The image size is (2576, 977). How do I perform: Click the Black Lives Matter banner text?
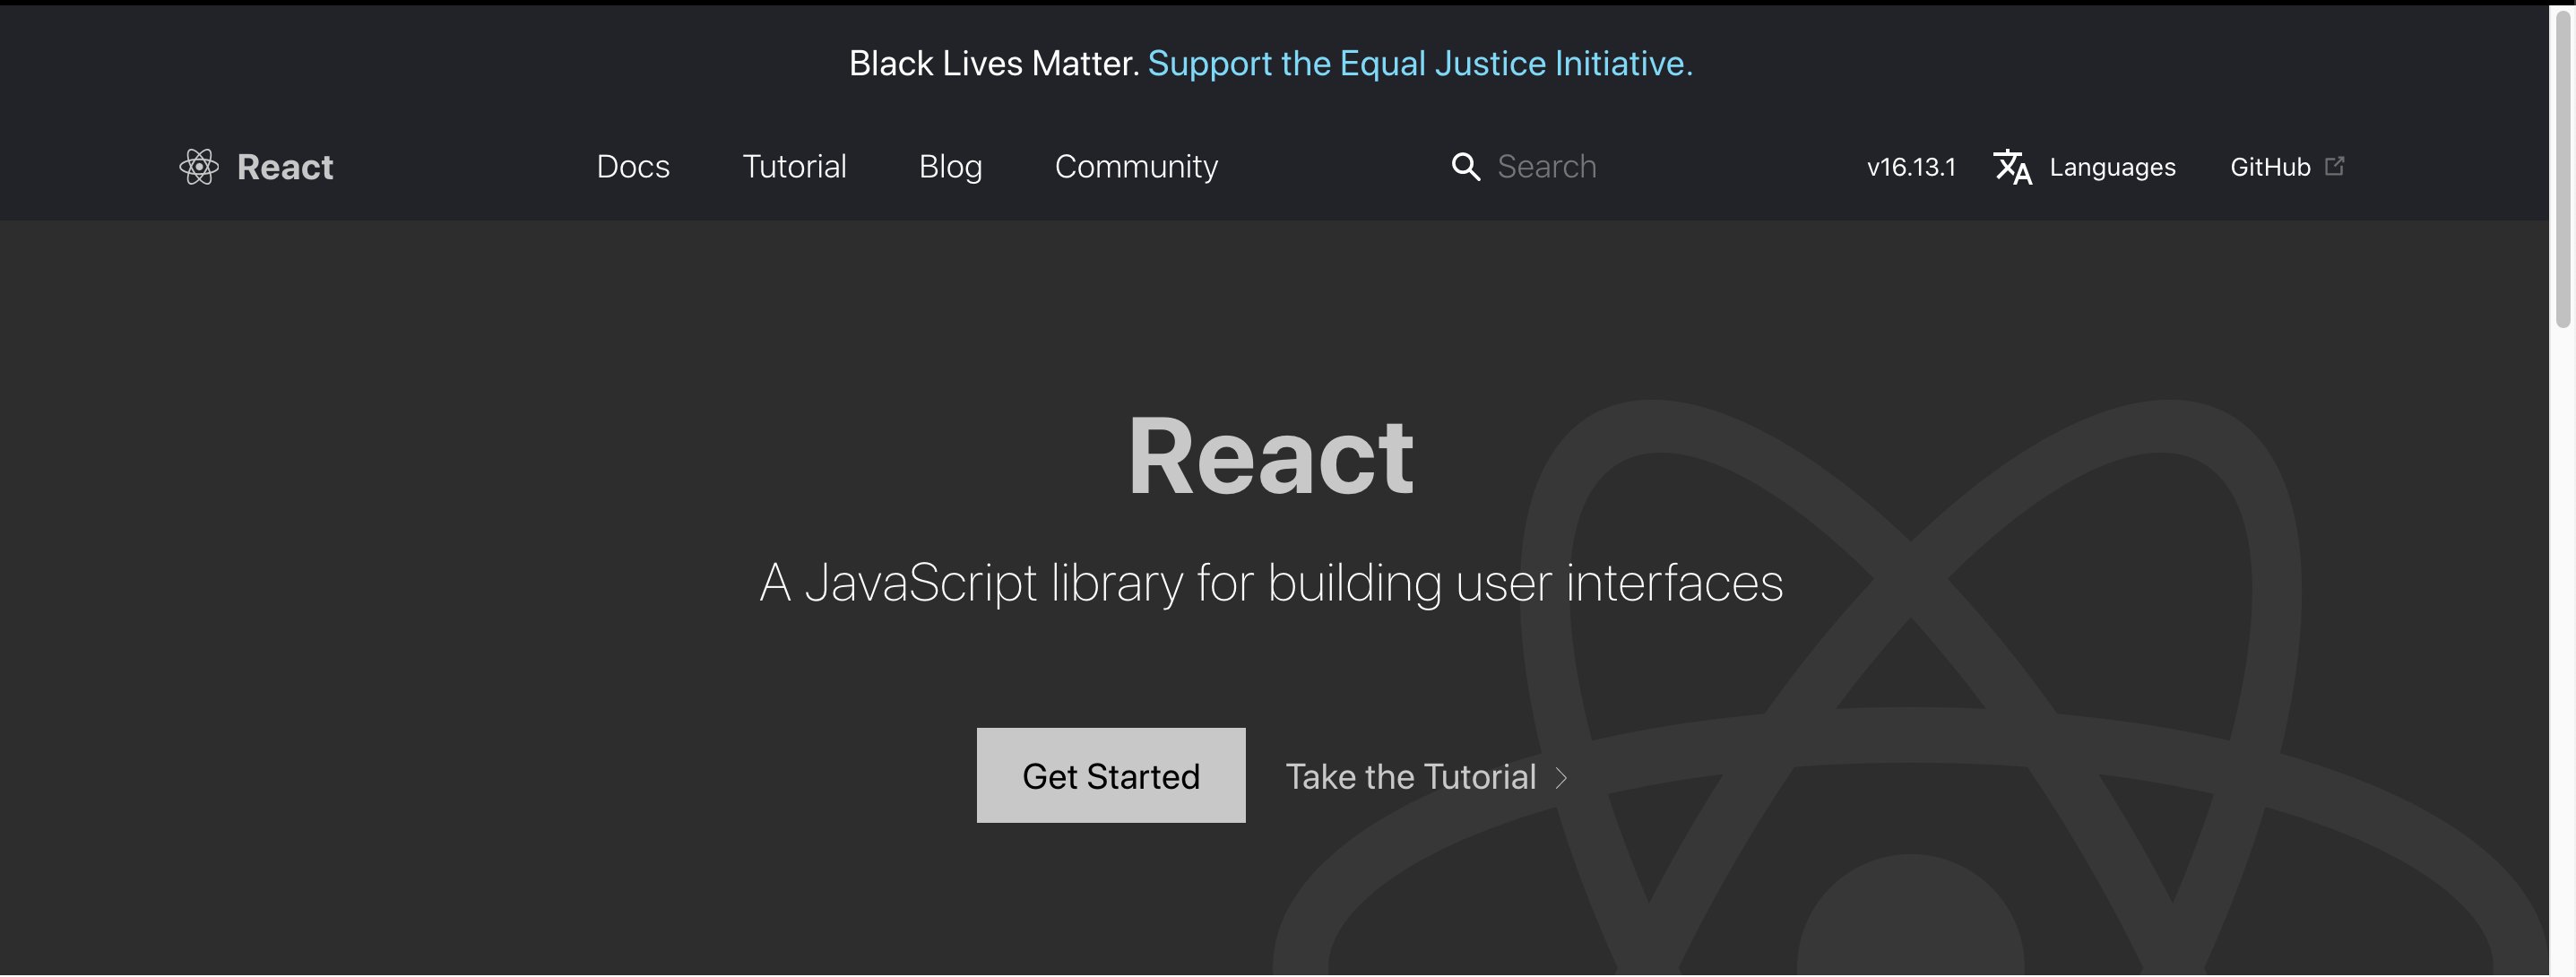994,64
